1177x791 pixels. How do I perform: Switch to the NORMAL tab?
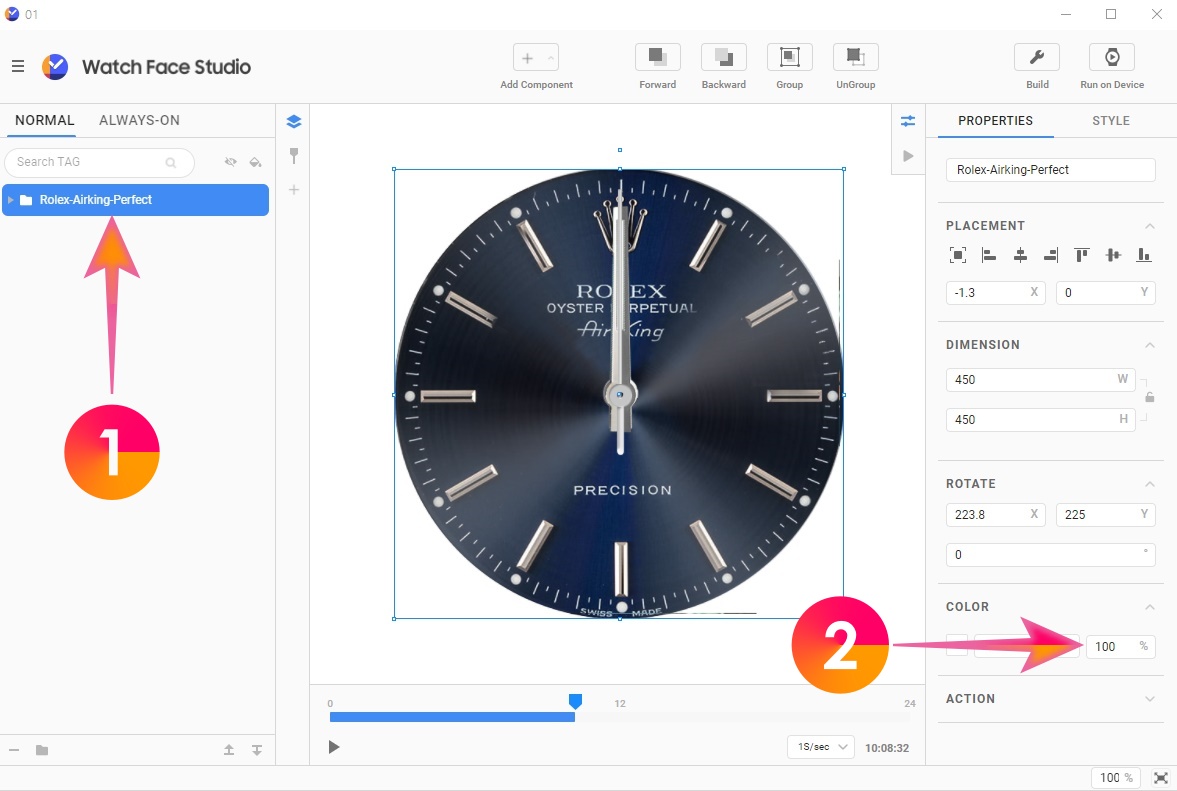point(44,120)
